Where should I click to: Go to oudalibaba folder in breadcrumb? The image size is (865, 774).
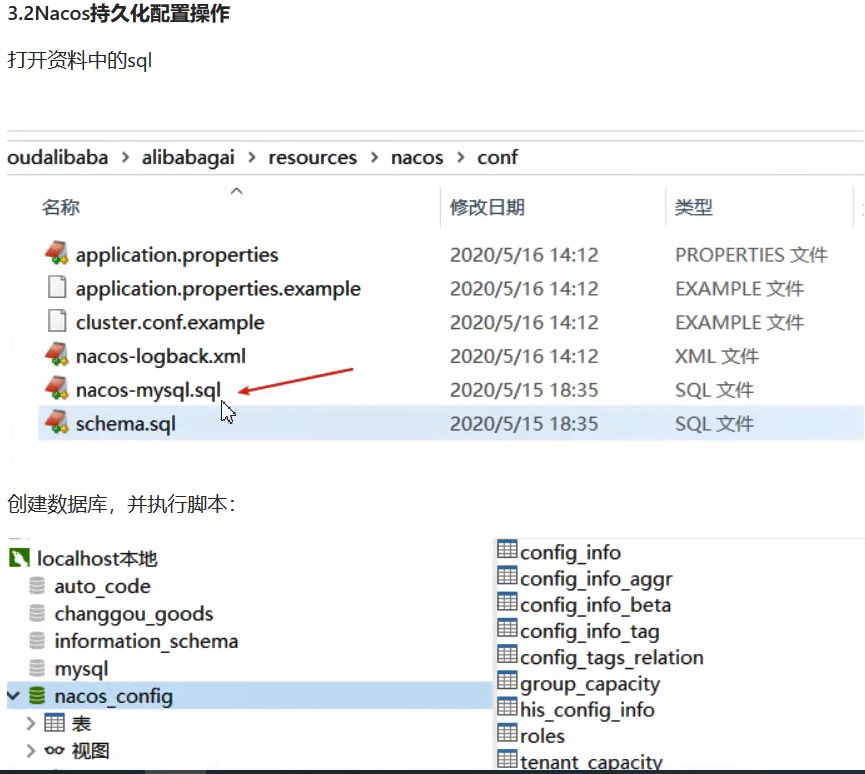[x=57, y=158]
